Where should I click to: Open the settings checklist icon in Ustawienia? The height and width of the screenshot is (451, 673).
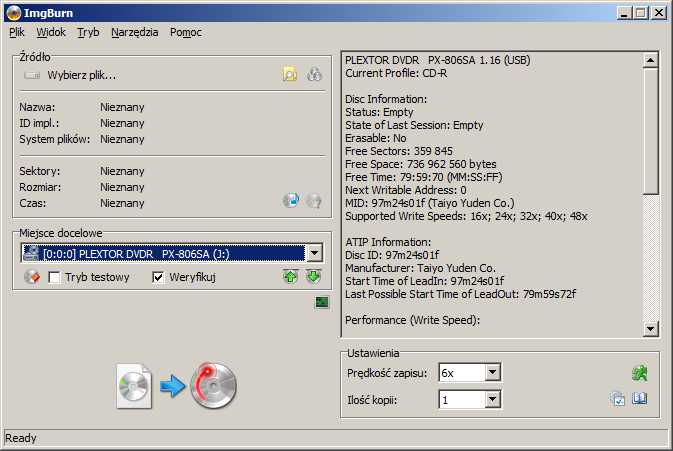(x=617, y=399)
